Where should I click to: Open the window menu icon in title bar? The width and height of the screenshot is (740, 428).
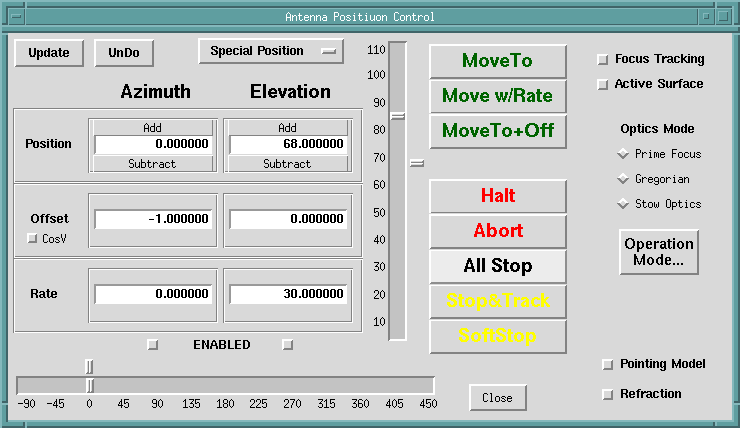point(14,16)
